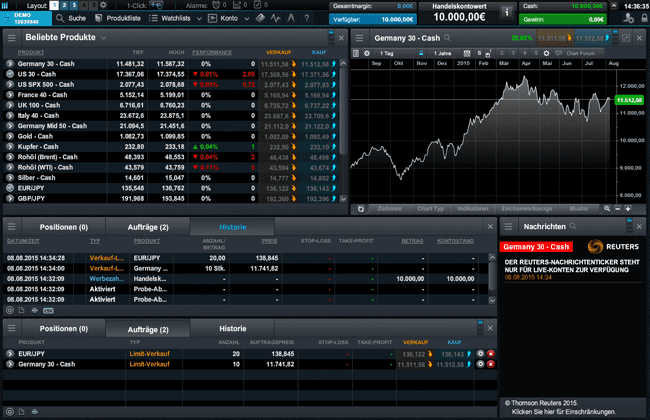
Task: Open the Germany 30 chart panel menu
Action: pyautogui.click(x=359, y=38)
